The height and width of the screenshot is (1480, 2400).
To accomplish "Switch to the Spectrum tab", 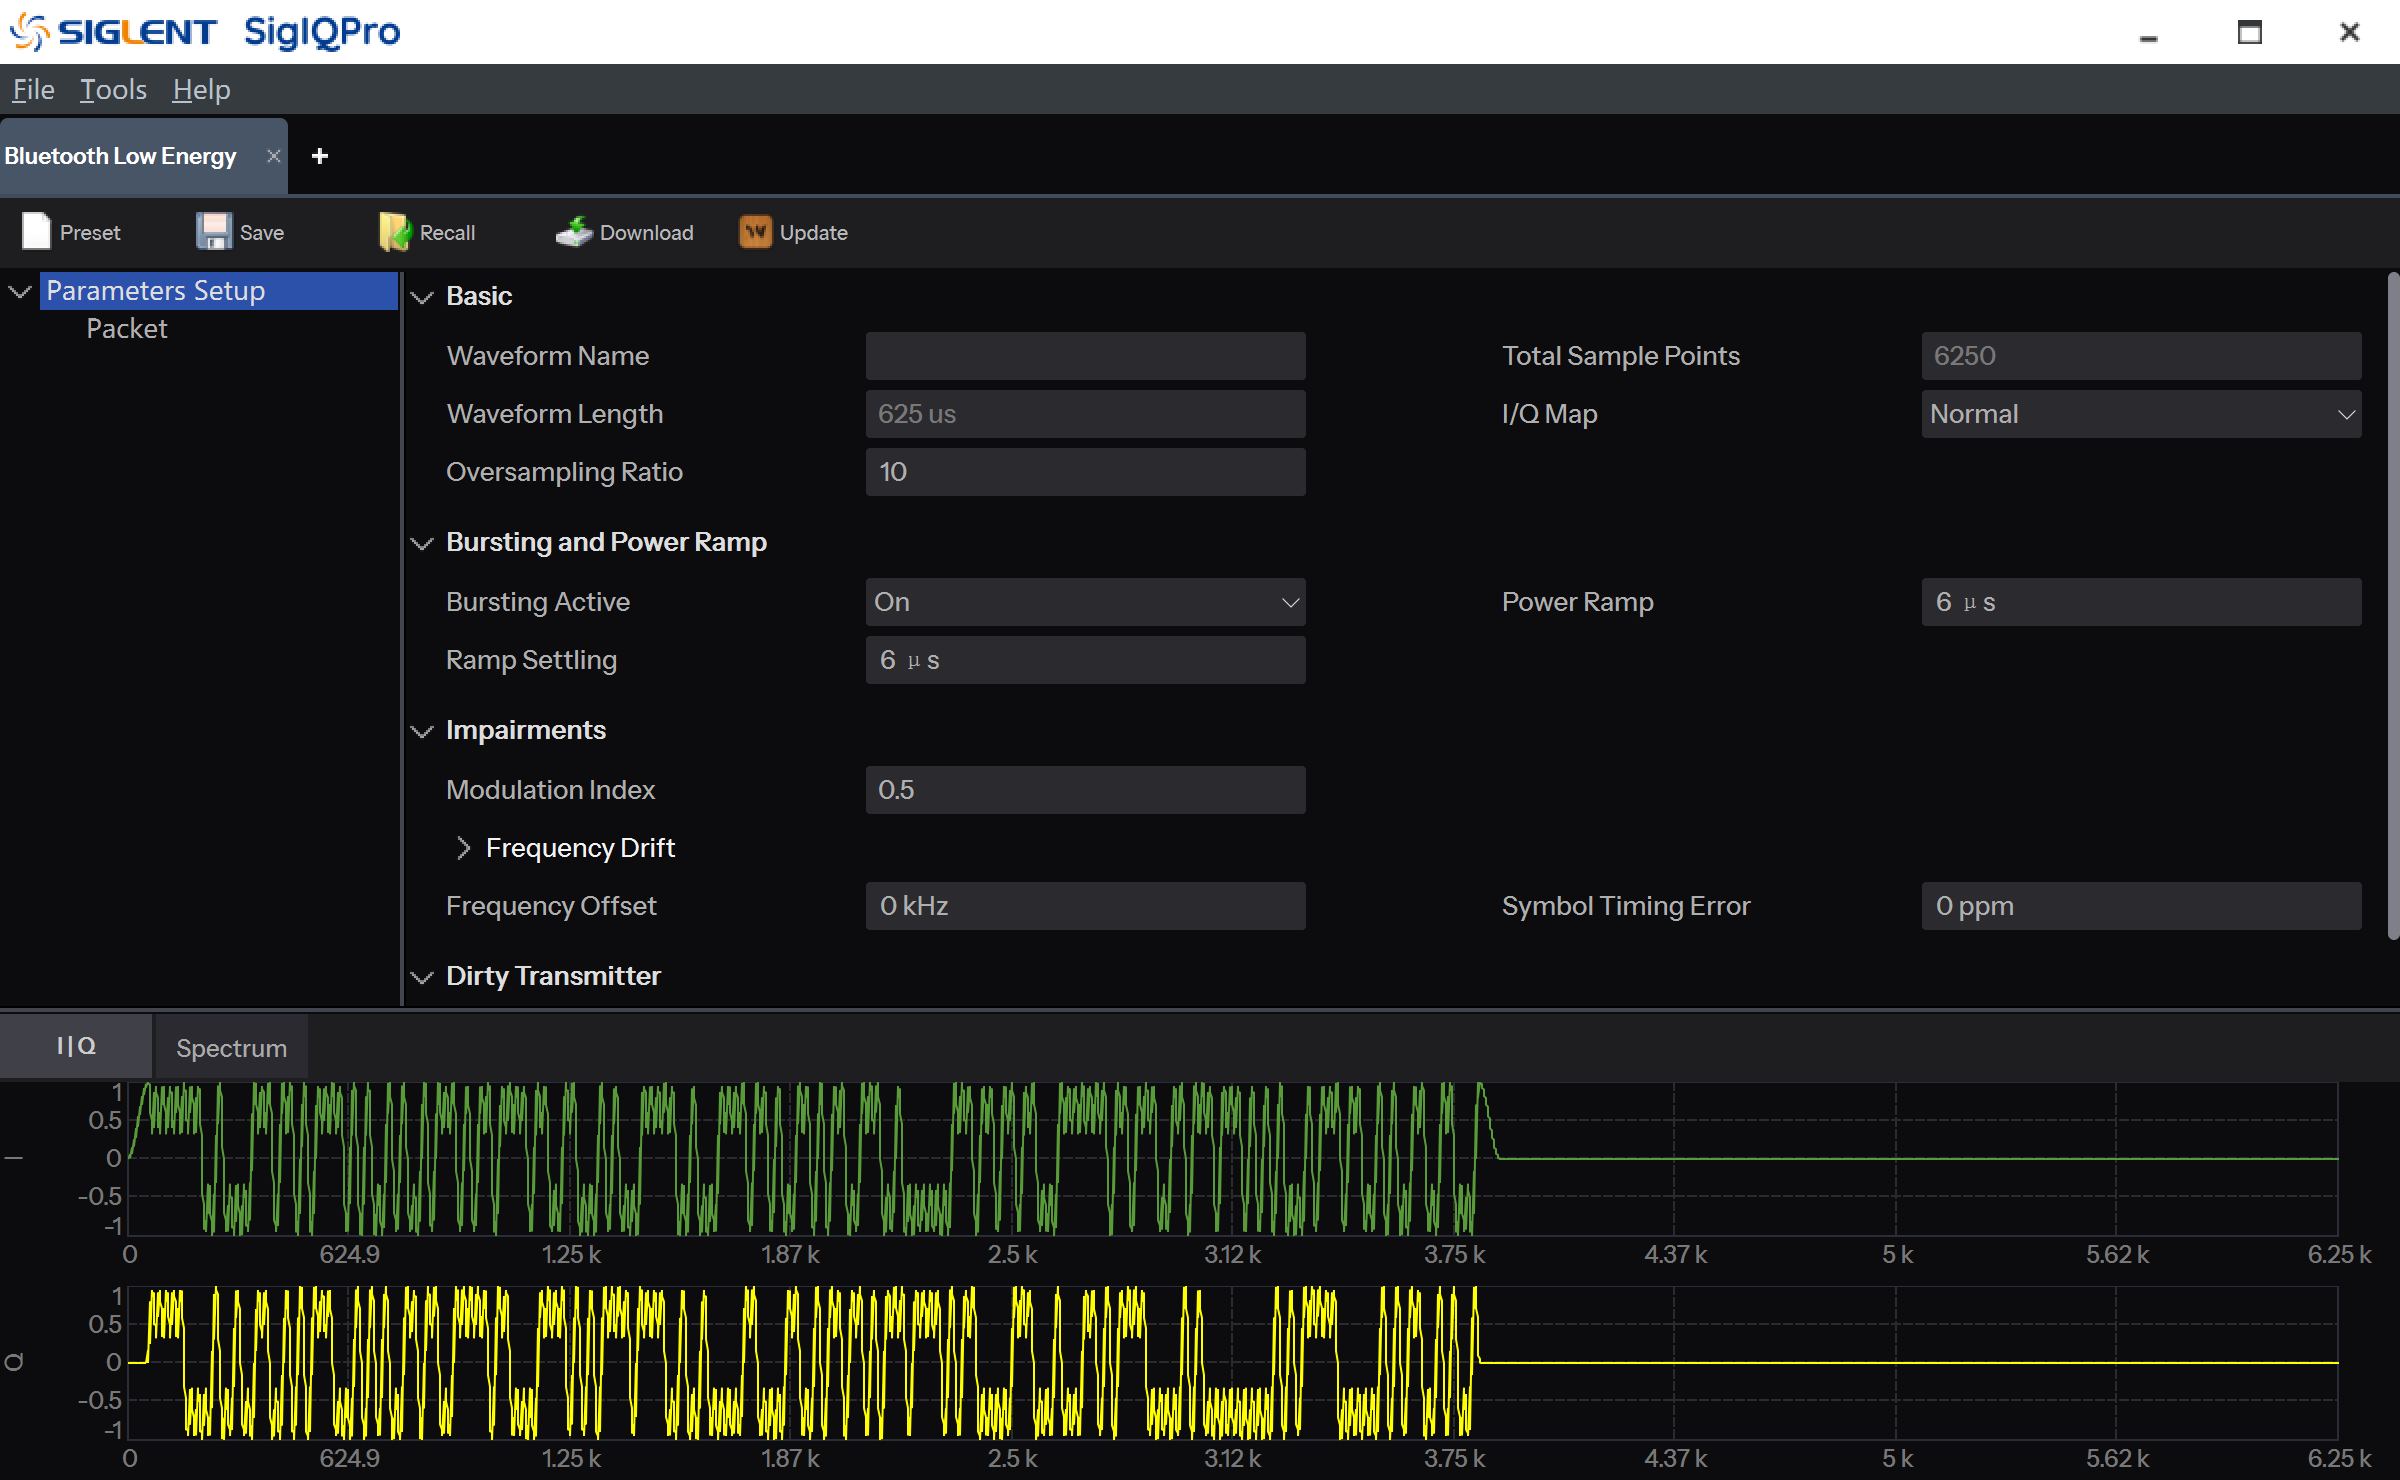I will 231,1047.
